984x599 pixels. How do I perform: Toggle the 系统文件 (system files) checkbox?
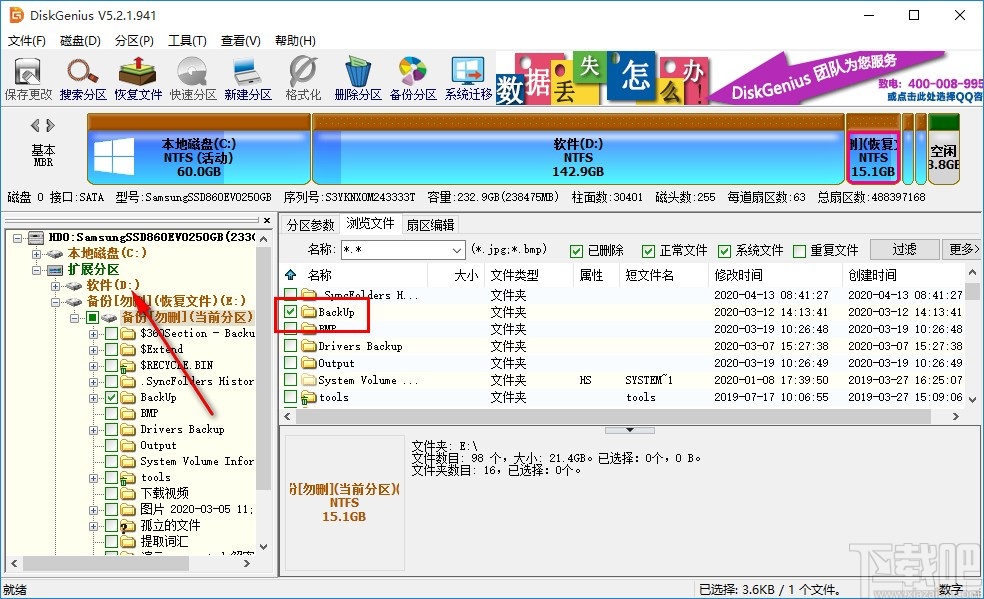tap(724, 251)
